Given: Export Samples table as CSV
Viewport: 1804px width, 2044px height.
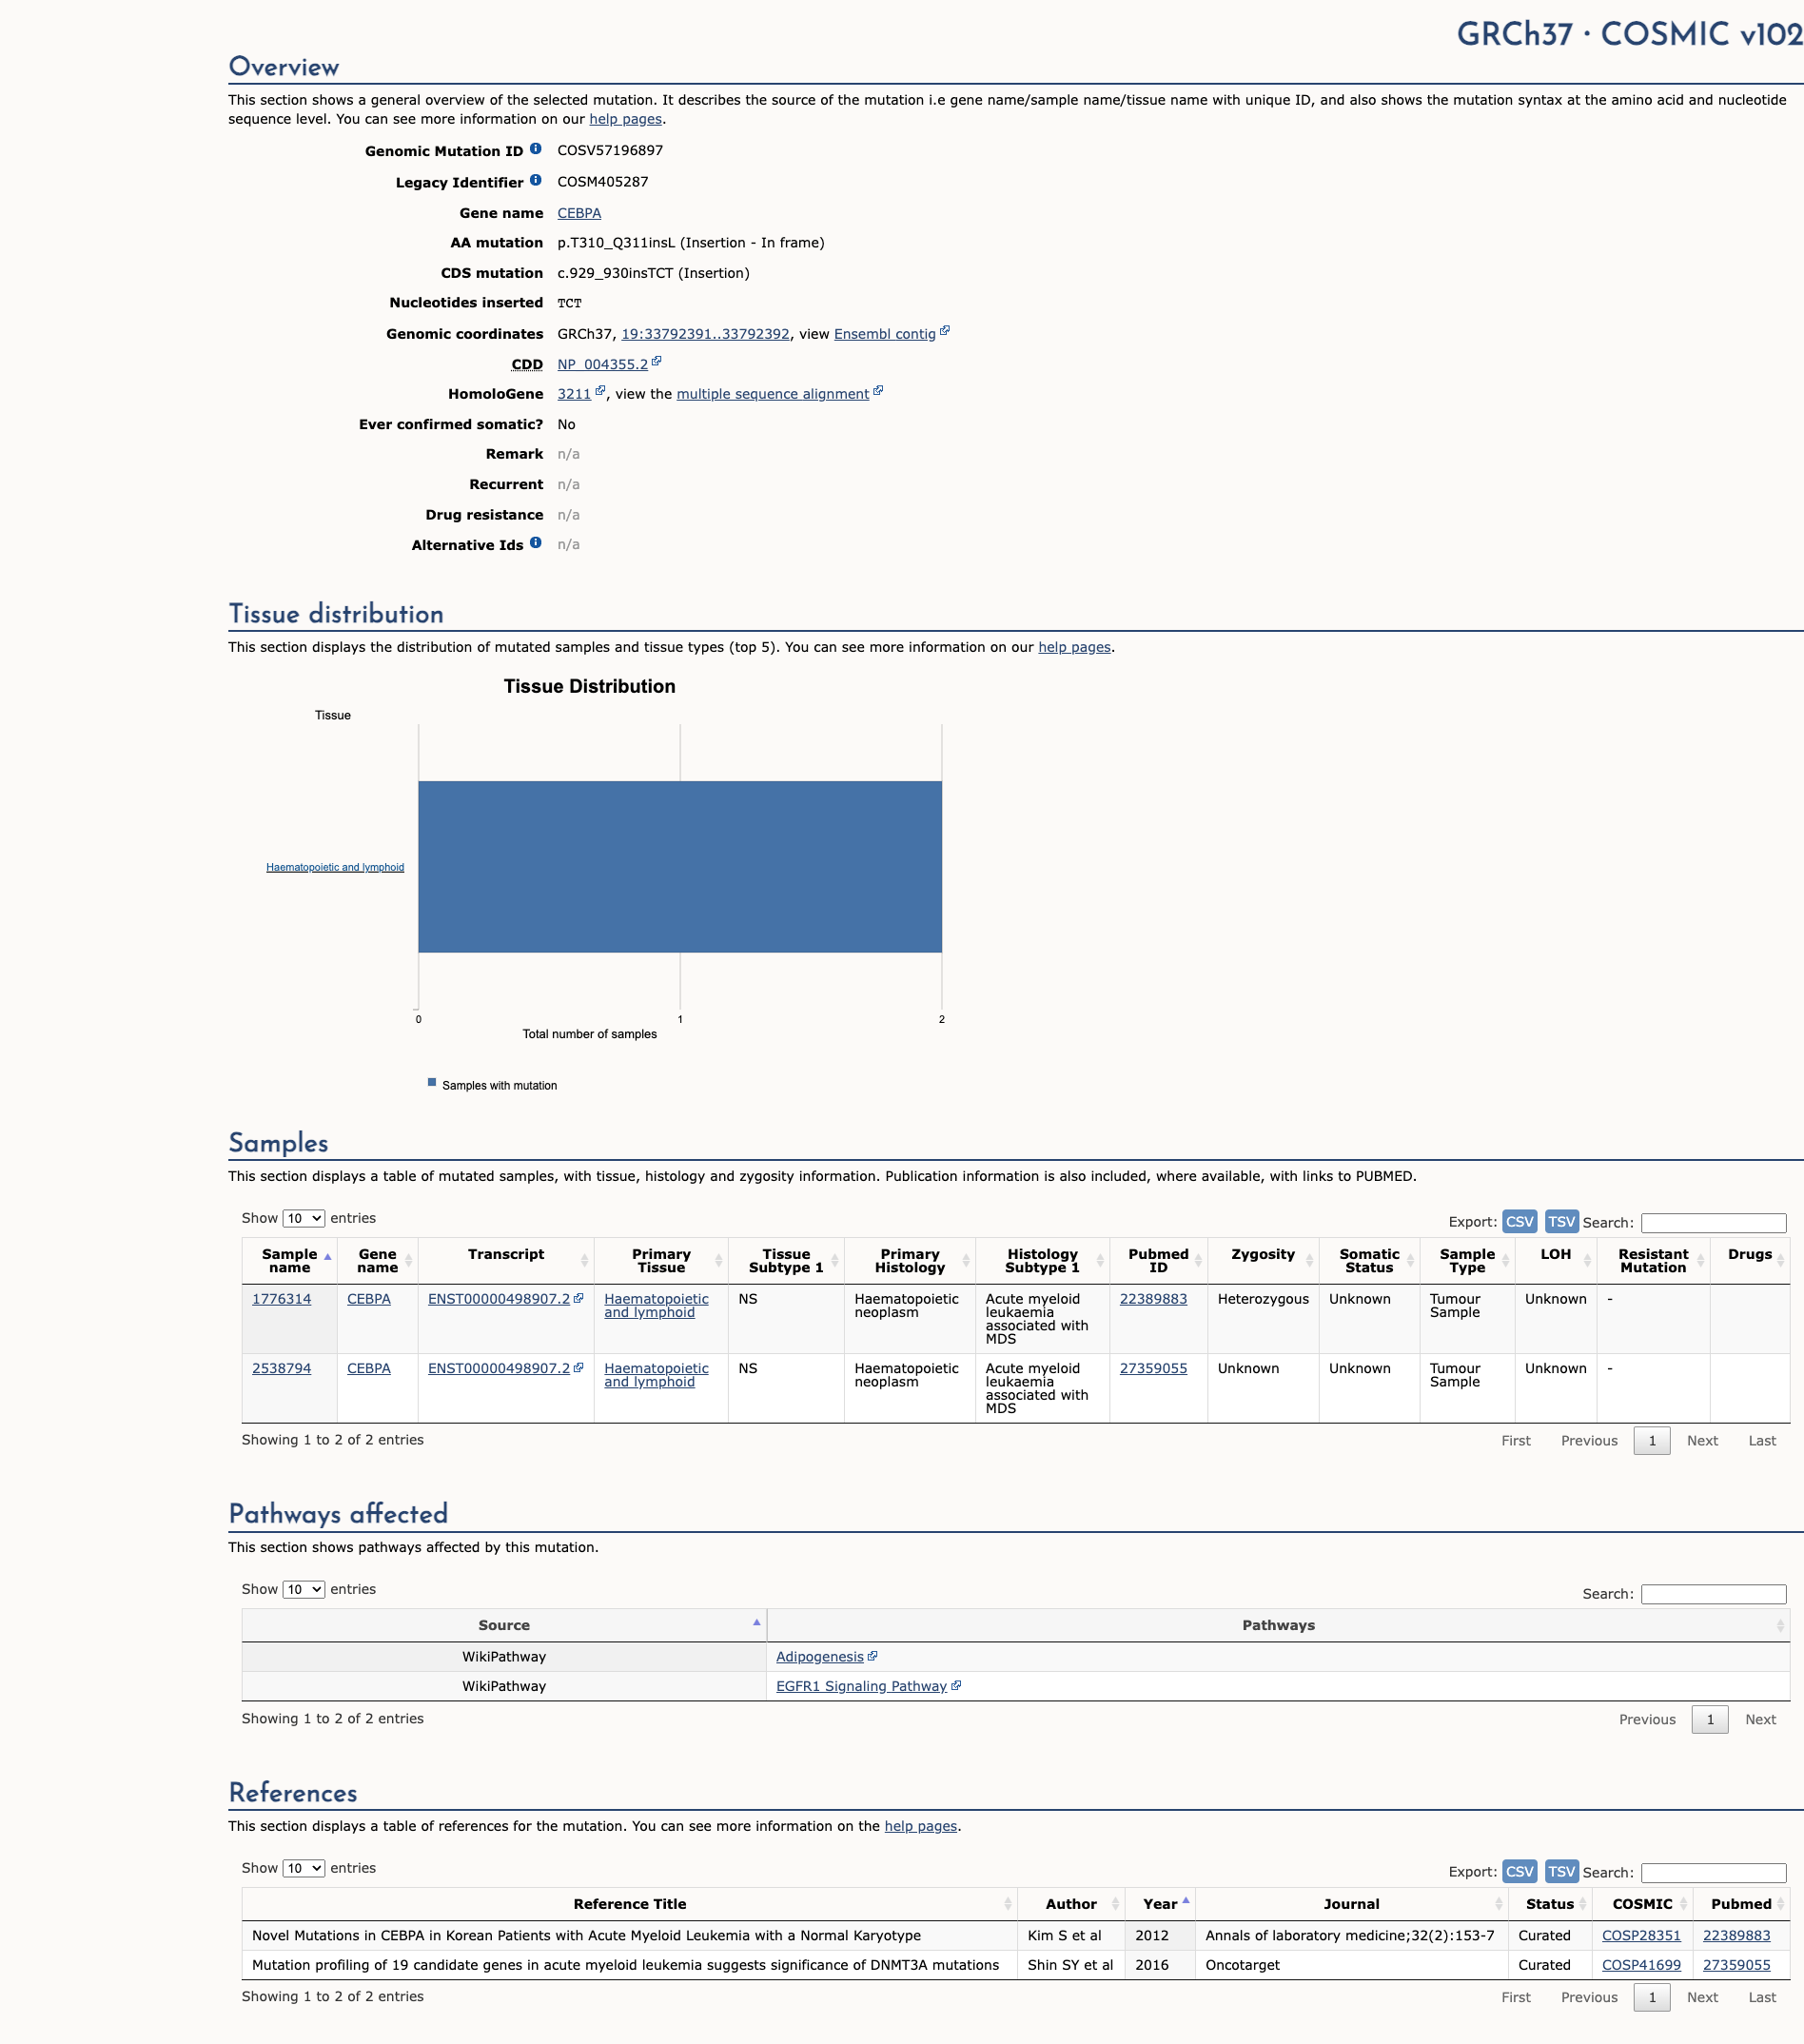Looking at the screenshot, I should pyautogui.click(x=1520, y=1221).
